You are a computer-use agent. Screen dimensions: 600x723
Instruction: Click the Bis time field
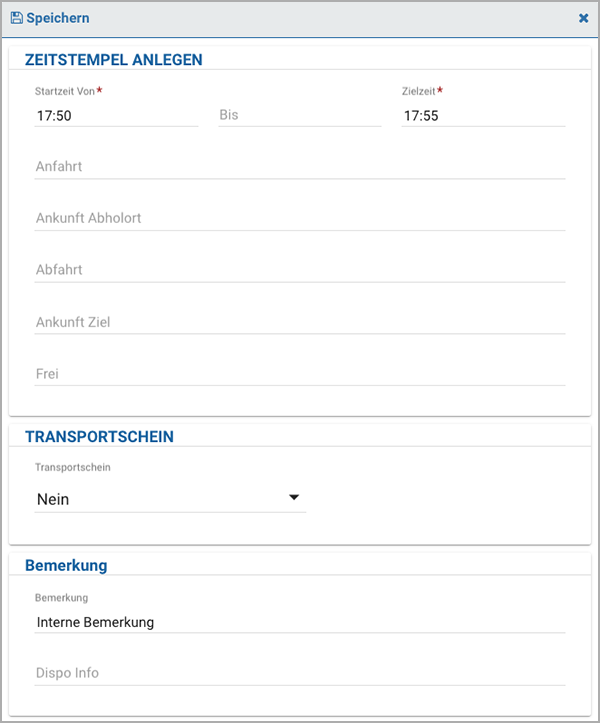[x=300, y=115]
